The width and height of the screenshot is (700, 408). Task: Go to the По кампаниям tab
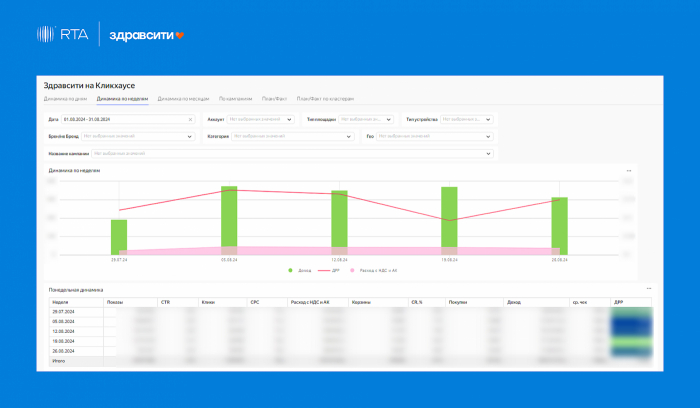pos(235,99)
